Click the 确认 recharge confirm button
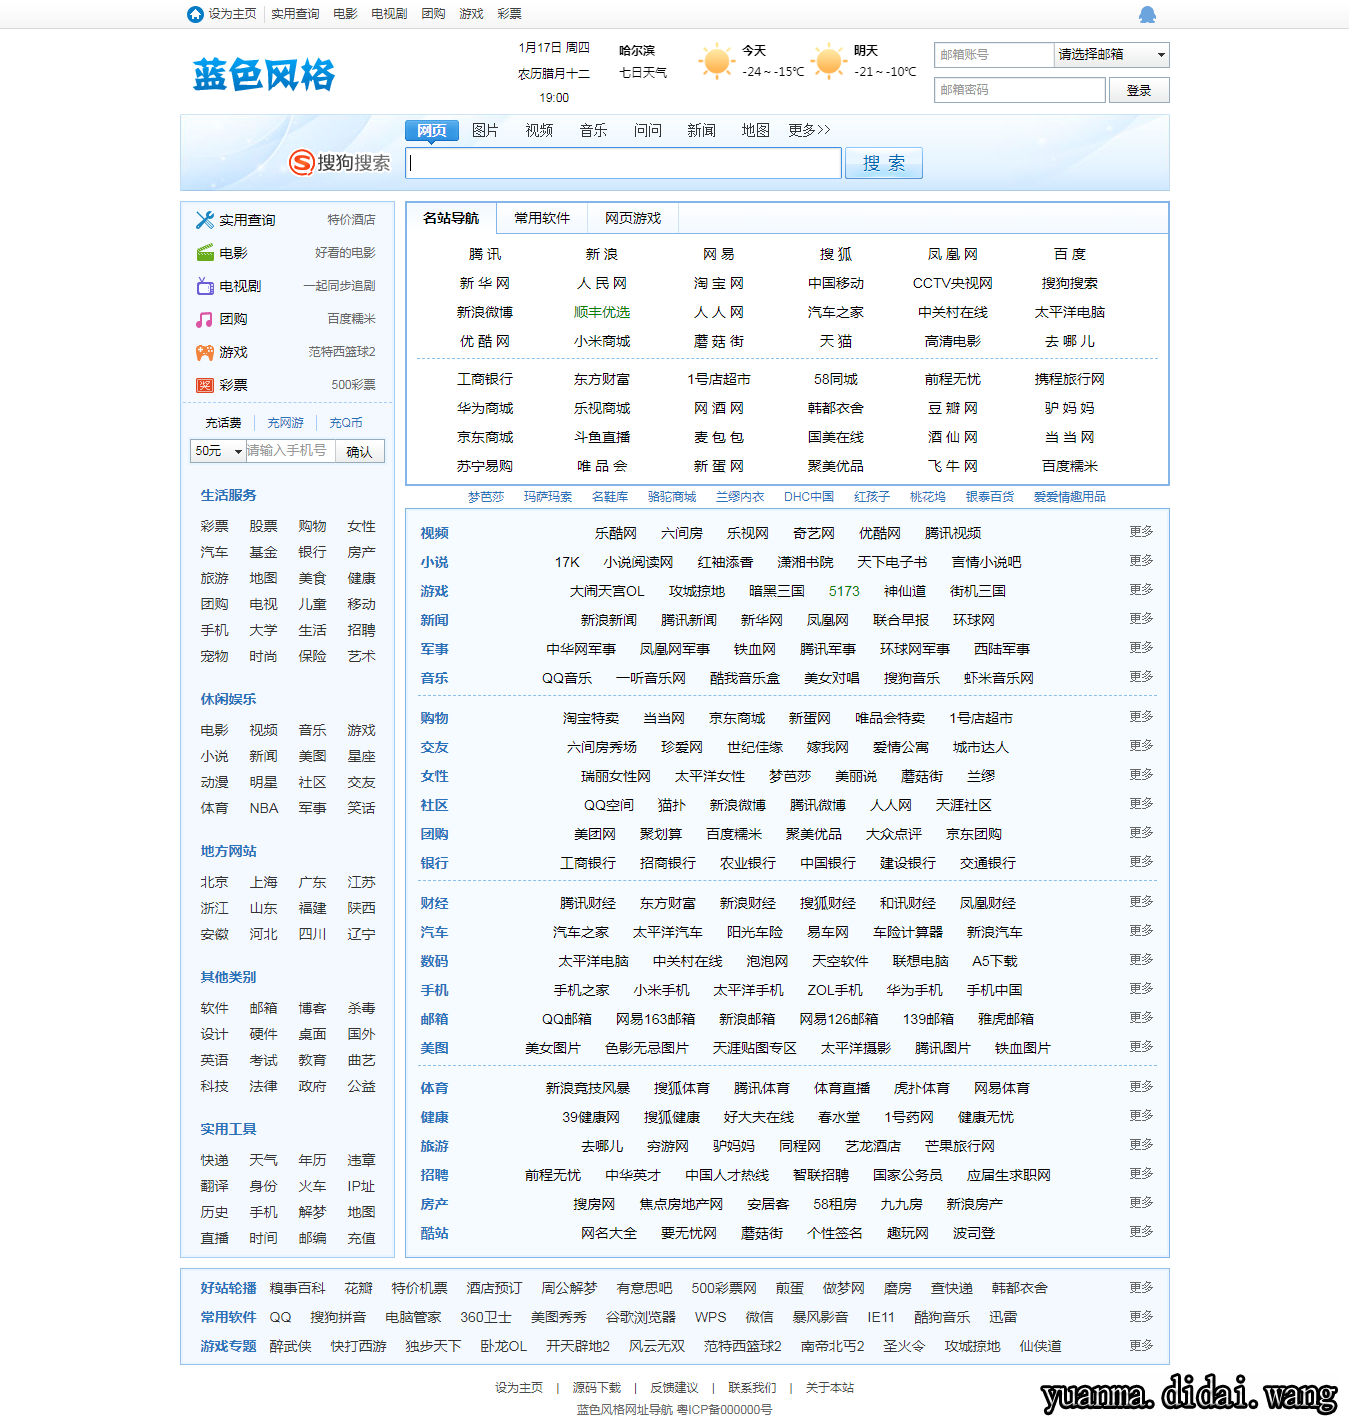This screenshot has height=1426, width=1349. (x=359, y=452)
